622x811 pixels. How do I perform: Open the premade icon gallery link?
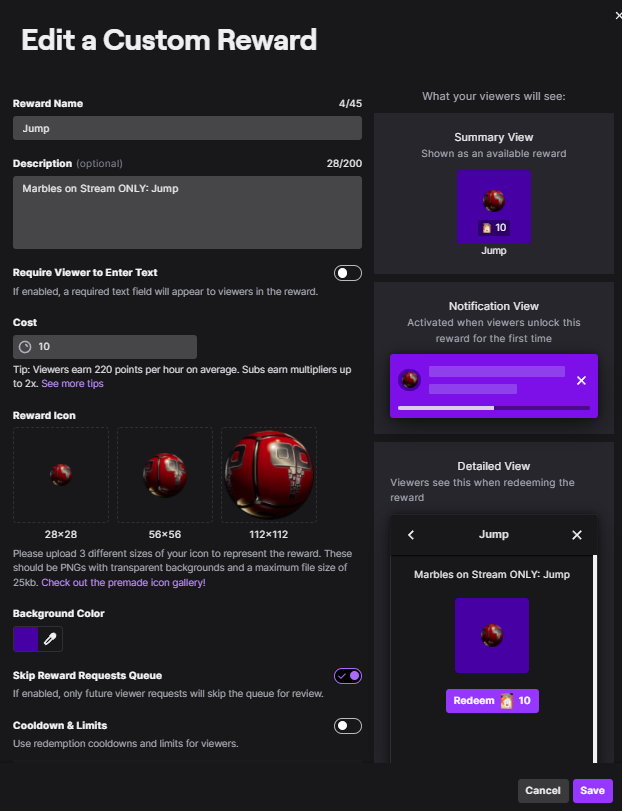(x=123, y=582)
